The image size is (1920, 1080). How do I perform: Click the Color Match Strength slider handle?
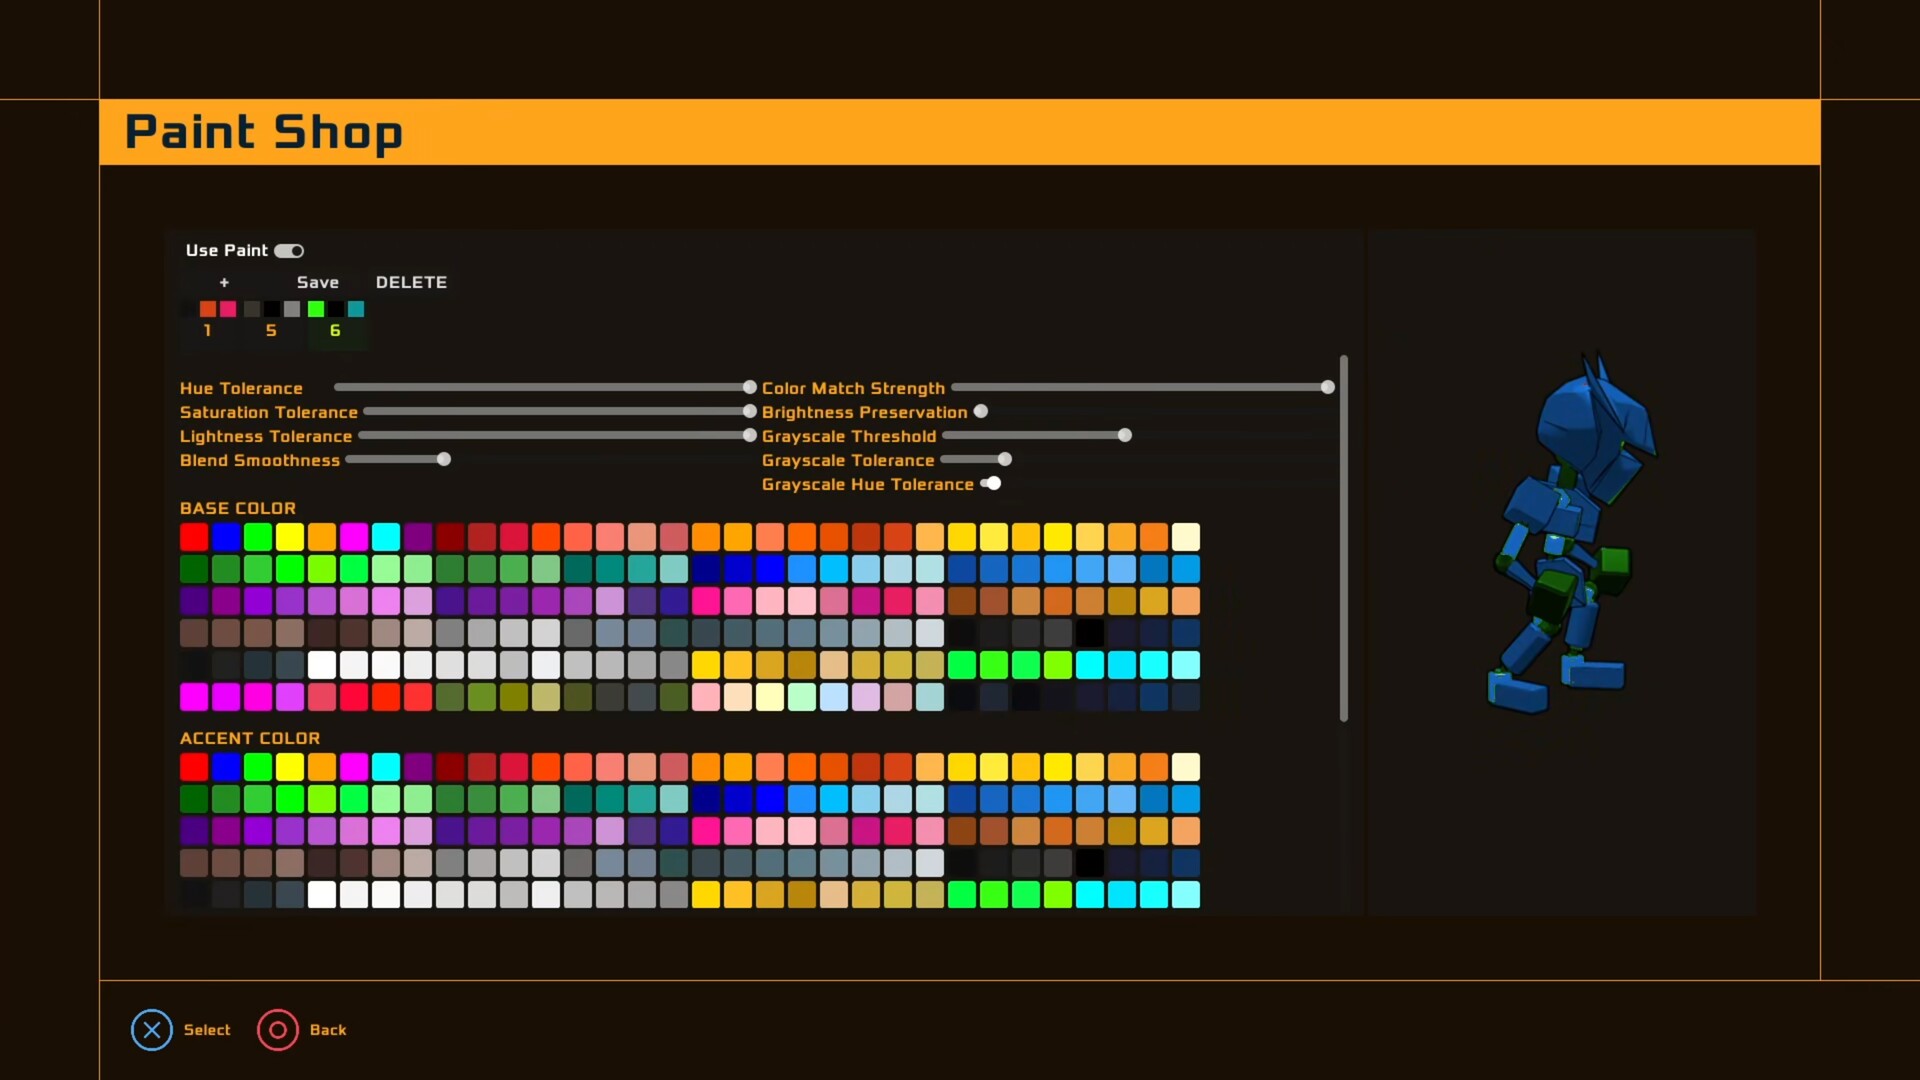1327,387
